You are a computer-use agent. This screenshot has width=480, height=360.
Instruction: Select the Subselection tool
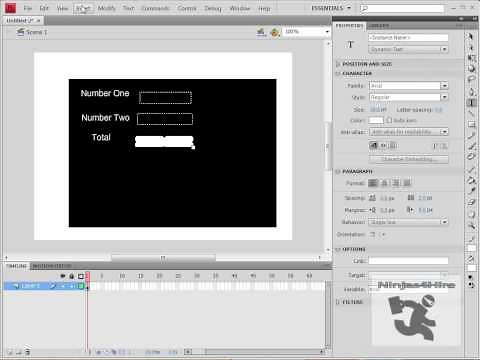[471, 47]
